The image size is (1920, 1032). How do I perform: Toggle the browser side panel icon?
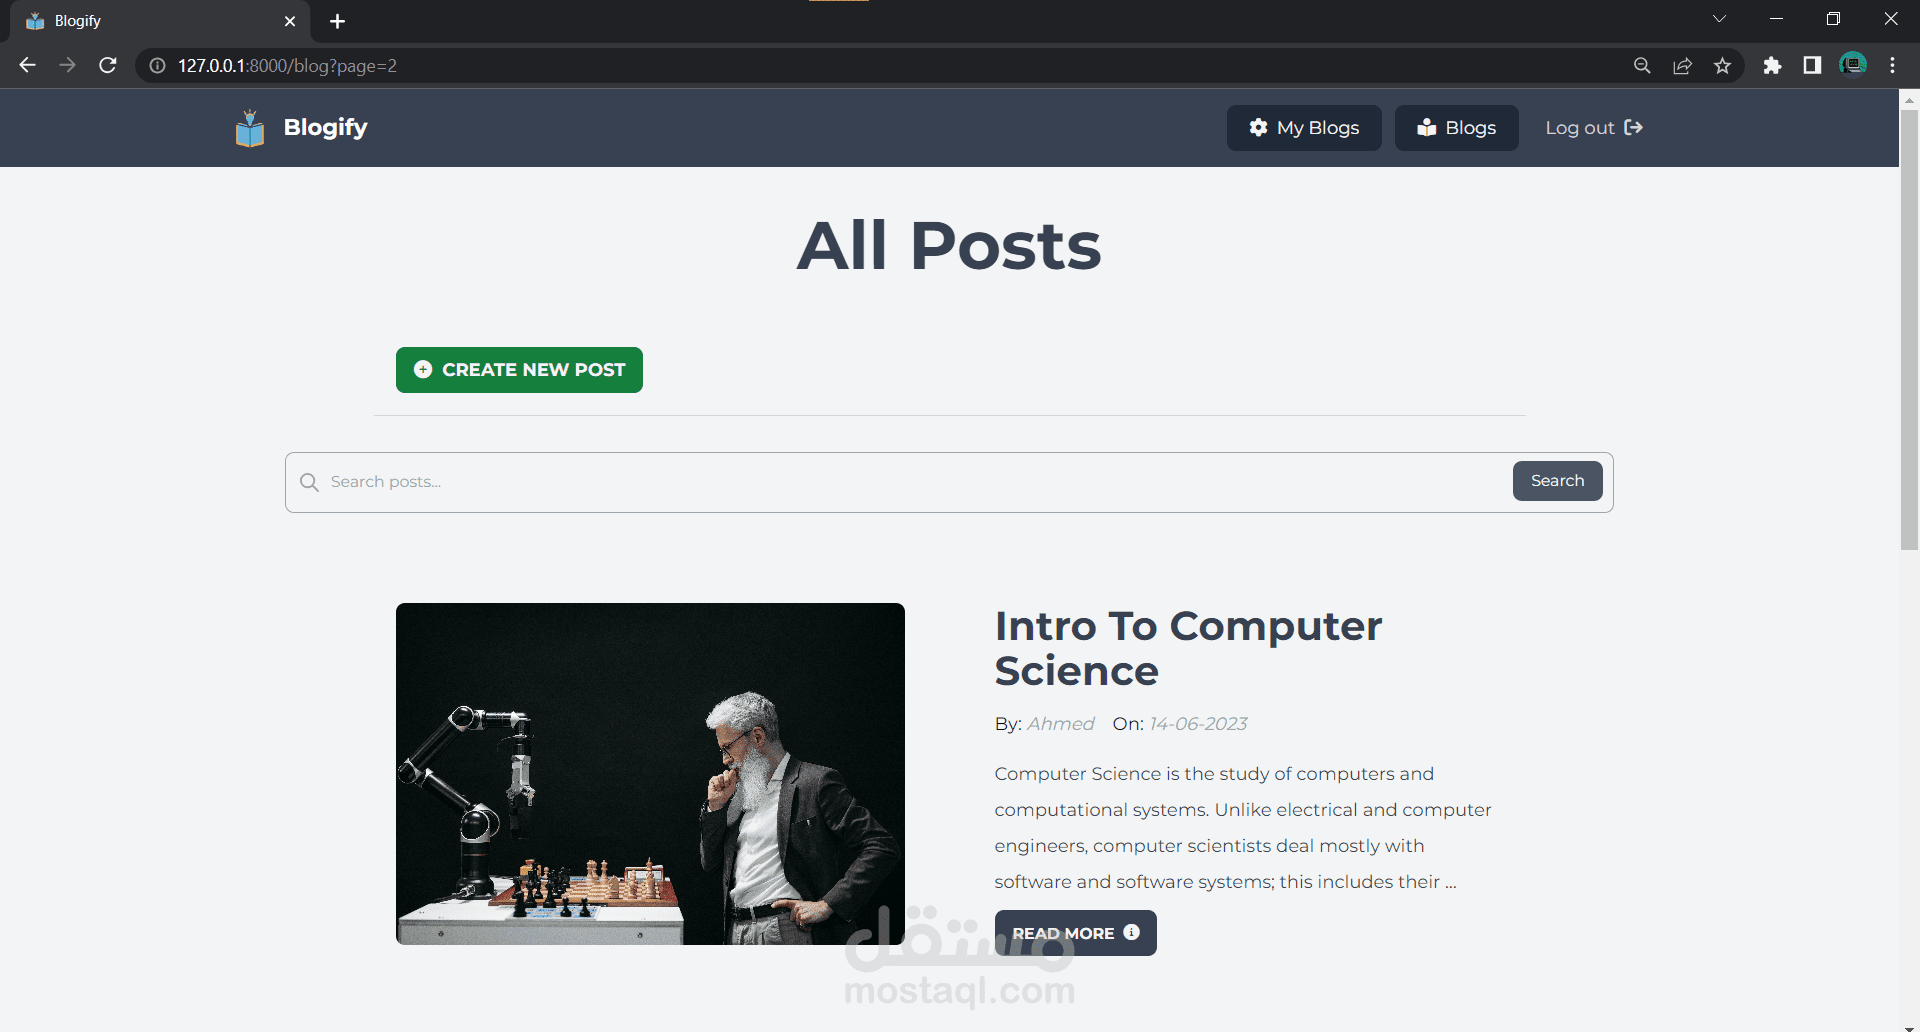(x=1812, y=66)
